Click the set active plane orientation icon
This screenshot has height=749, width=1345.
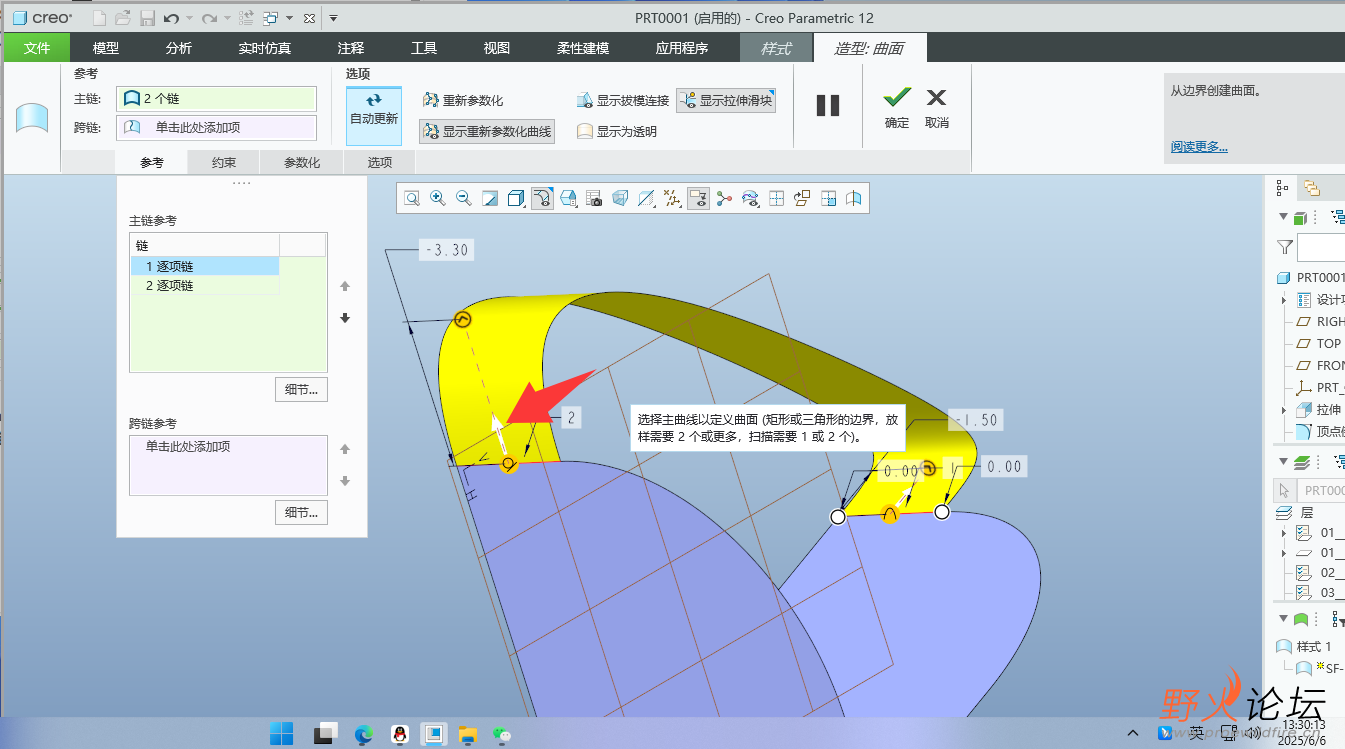click(x=802, y=199)
